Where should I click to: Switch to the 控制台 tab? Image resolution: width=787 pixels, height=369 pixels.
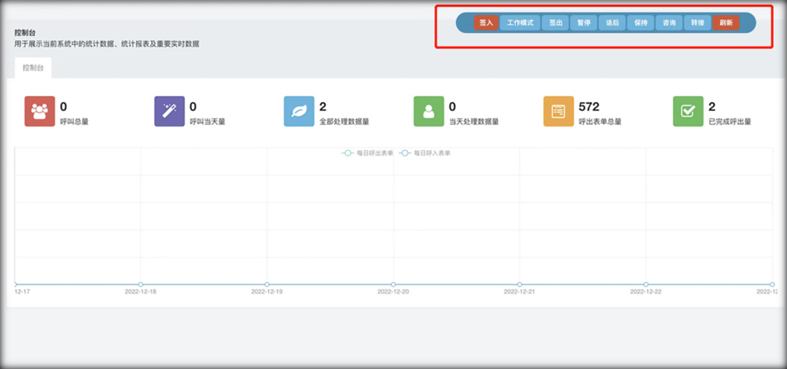(33, 68)
